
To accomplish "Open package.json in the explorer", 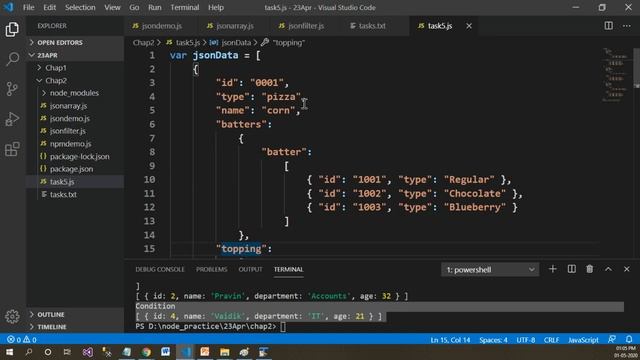I will (x=71, y=169).
